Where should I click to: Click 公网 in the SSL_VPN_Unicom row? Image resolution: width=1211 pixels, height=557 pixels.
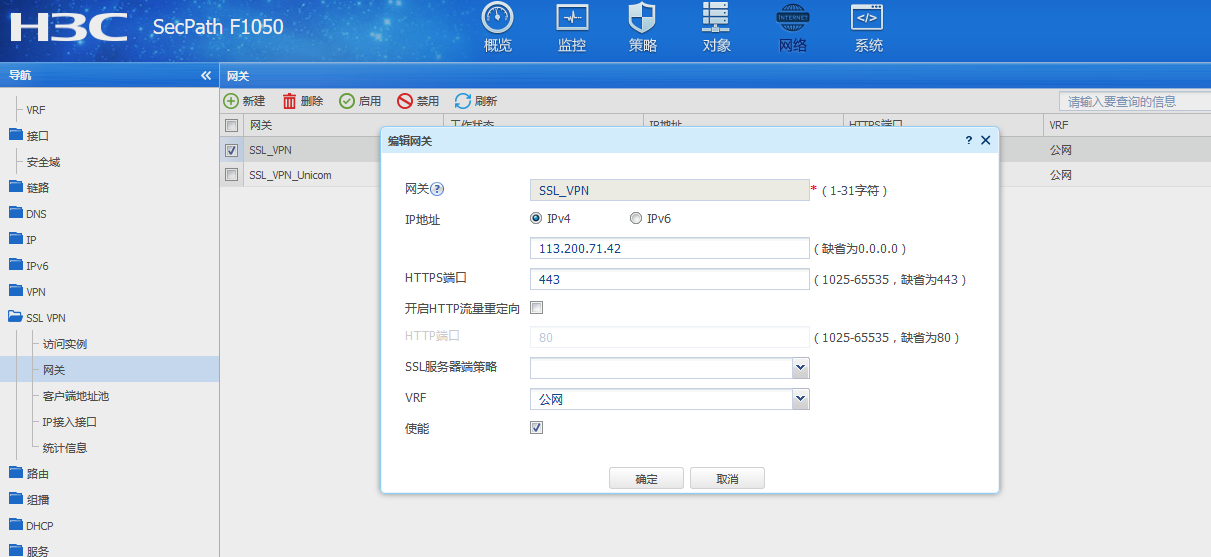click(x=1061, y=175)
